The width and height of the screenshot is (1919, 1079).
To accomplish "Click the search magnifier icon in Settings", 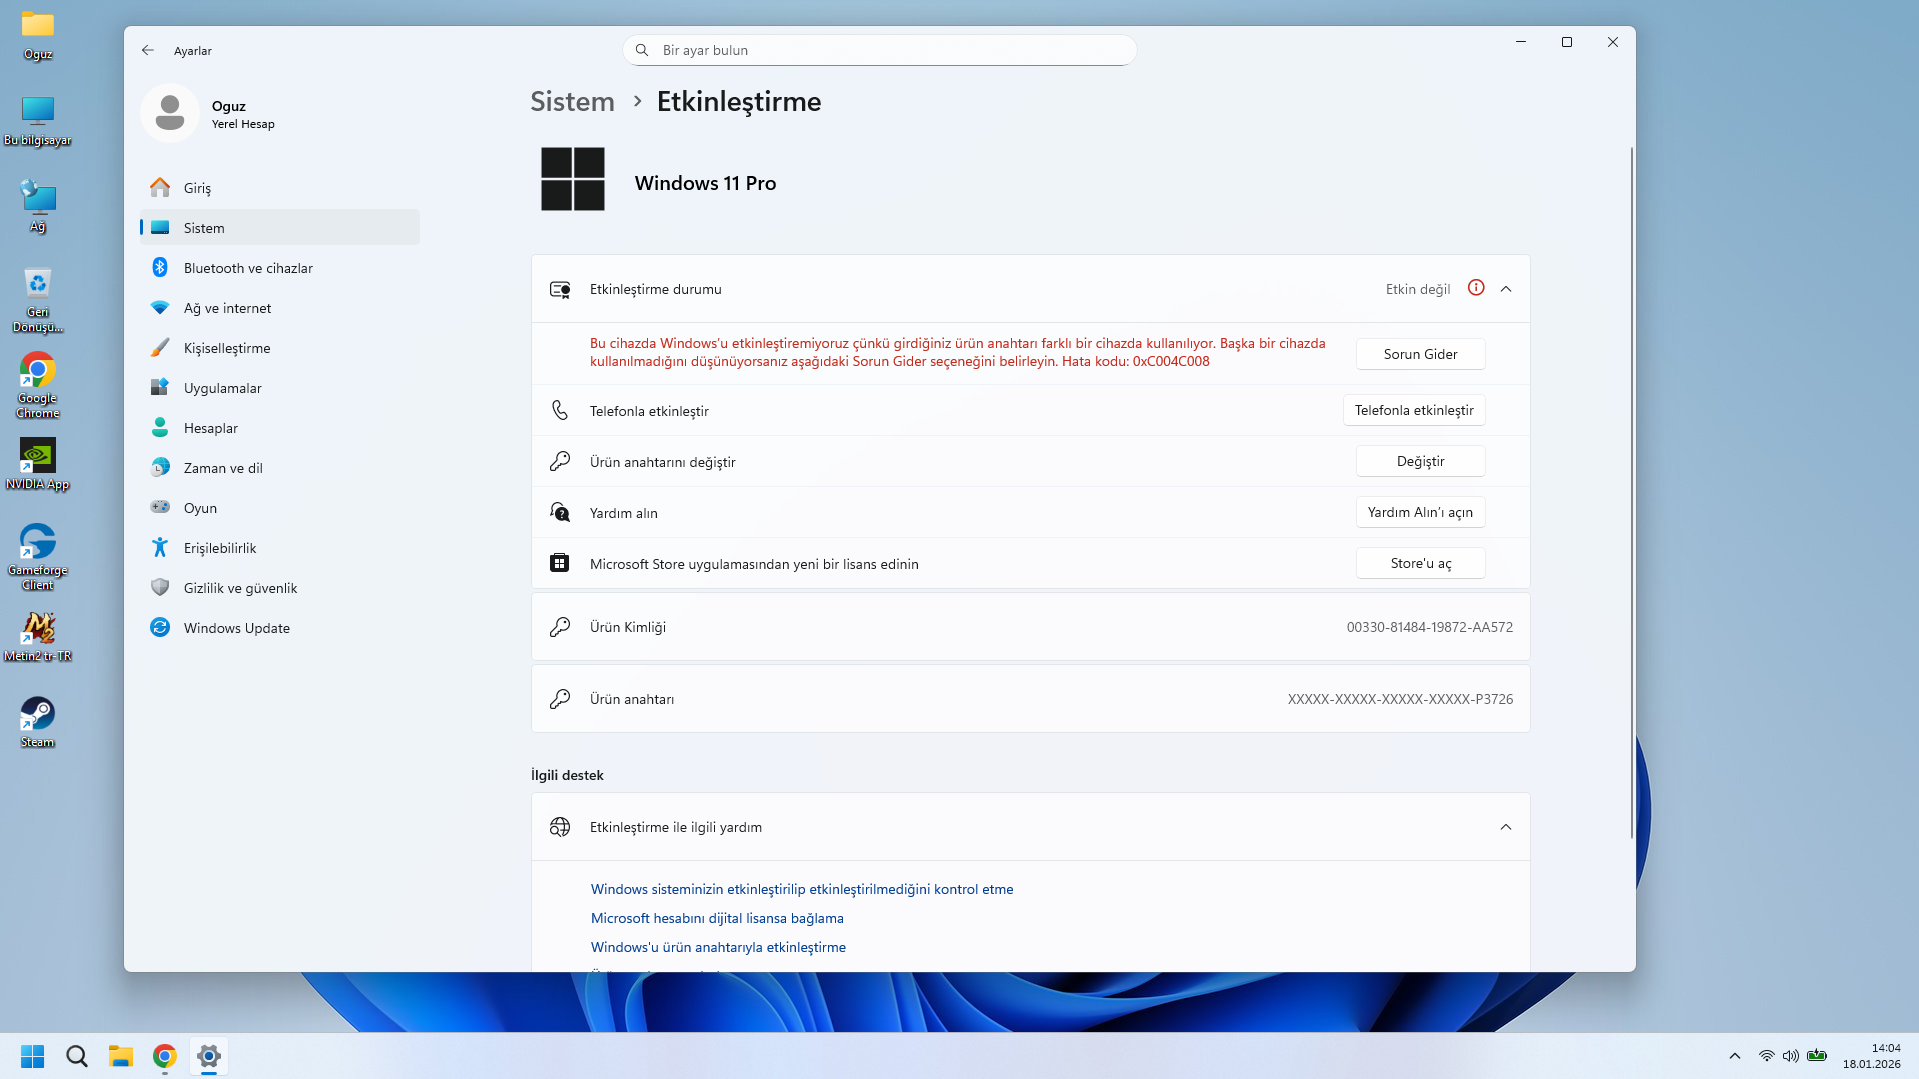I will pyautogui.click(x=642, y=50).
